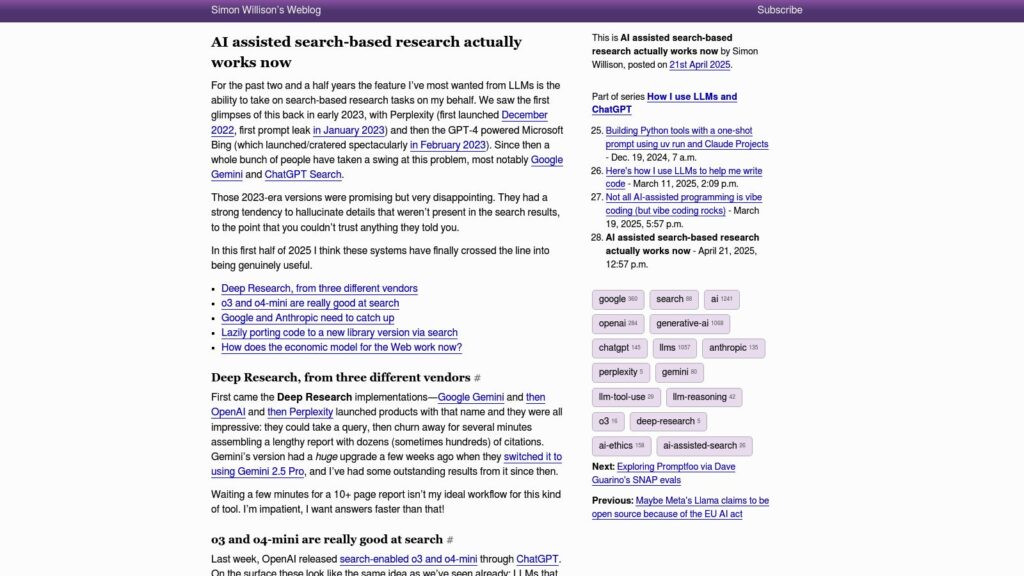This screenshot has height=576, width=1024.
Task: Select the anthropic tag
Action: (733, 348)
